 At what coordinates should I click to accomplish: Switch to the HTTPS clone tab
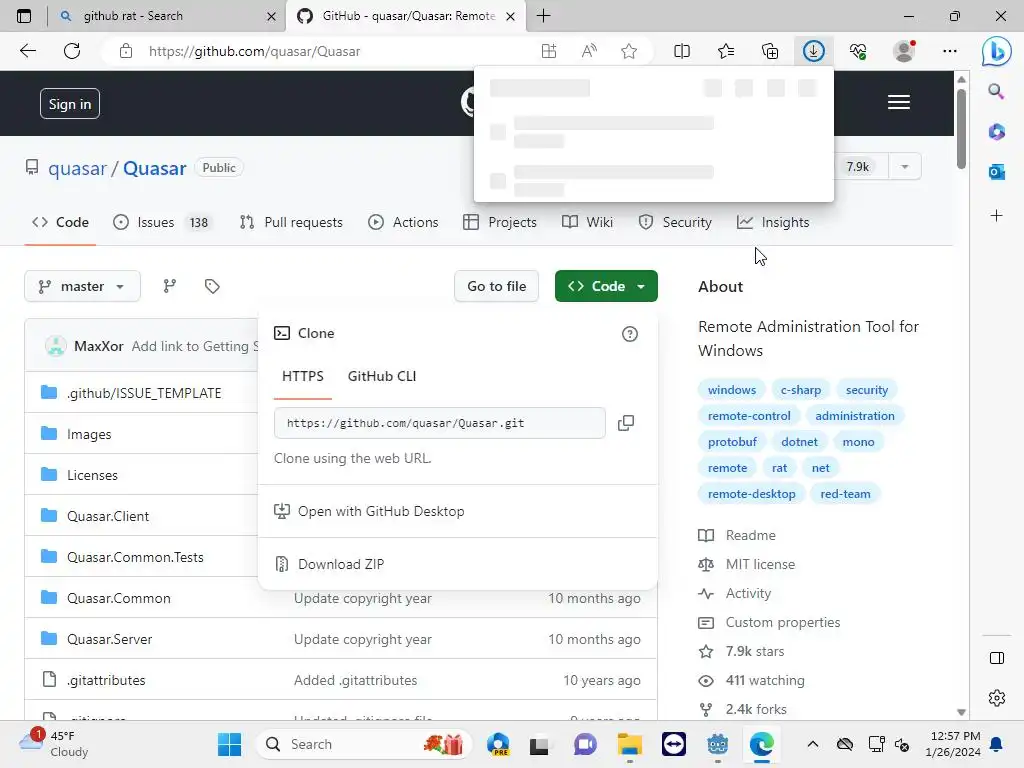click(x=302, y=376)
